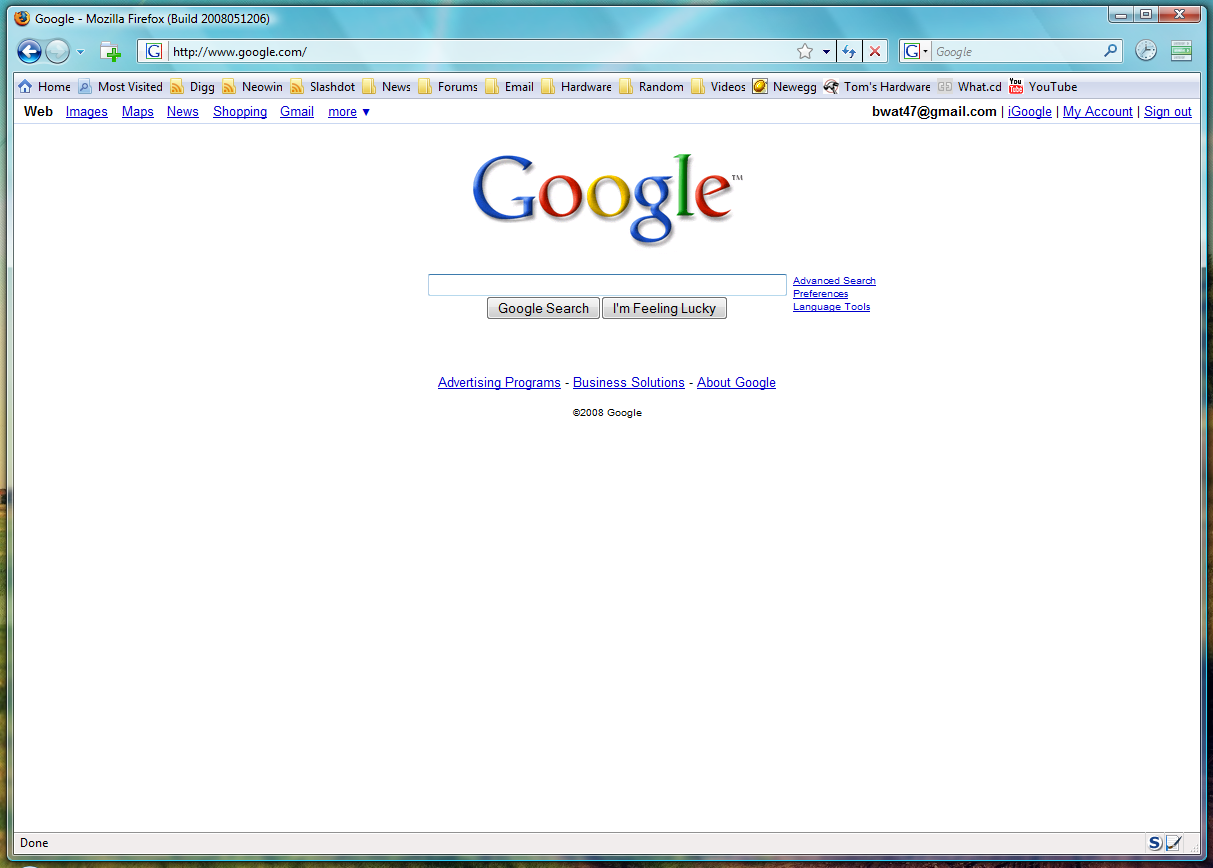
Task: Open the Hardware bookmarks folder
Action: tap(577, 87)
